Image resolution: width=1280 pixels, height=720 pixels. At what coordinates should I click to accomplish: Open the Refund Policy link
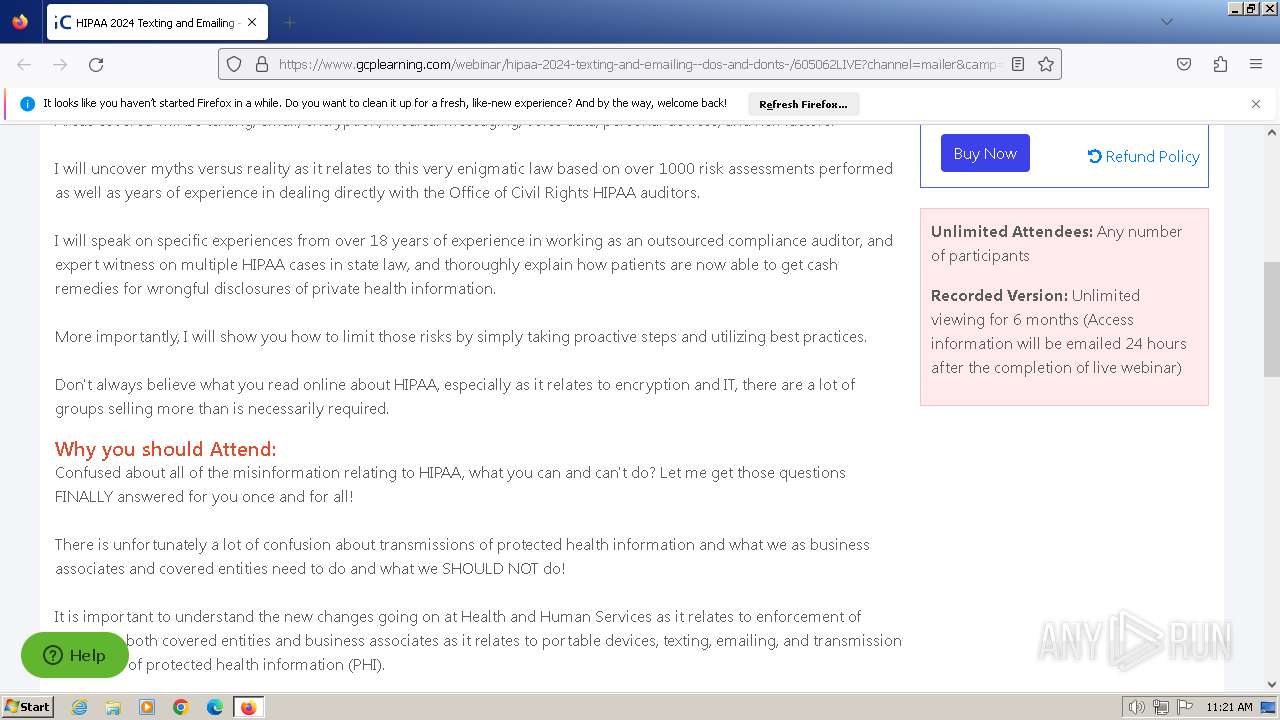coord(1144,156)
